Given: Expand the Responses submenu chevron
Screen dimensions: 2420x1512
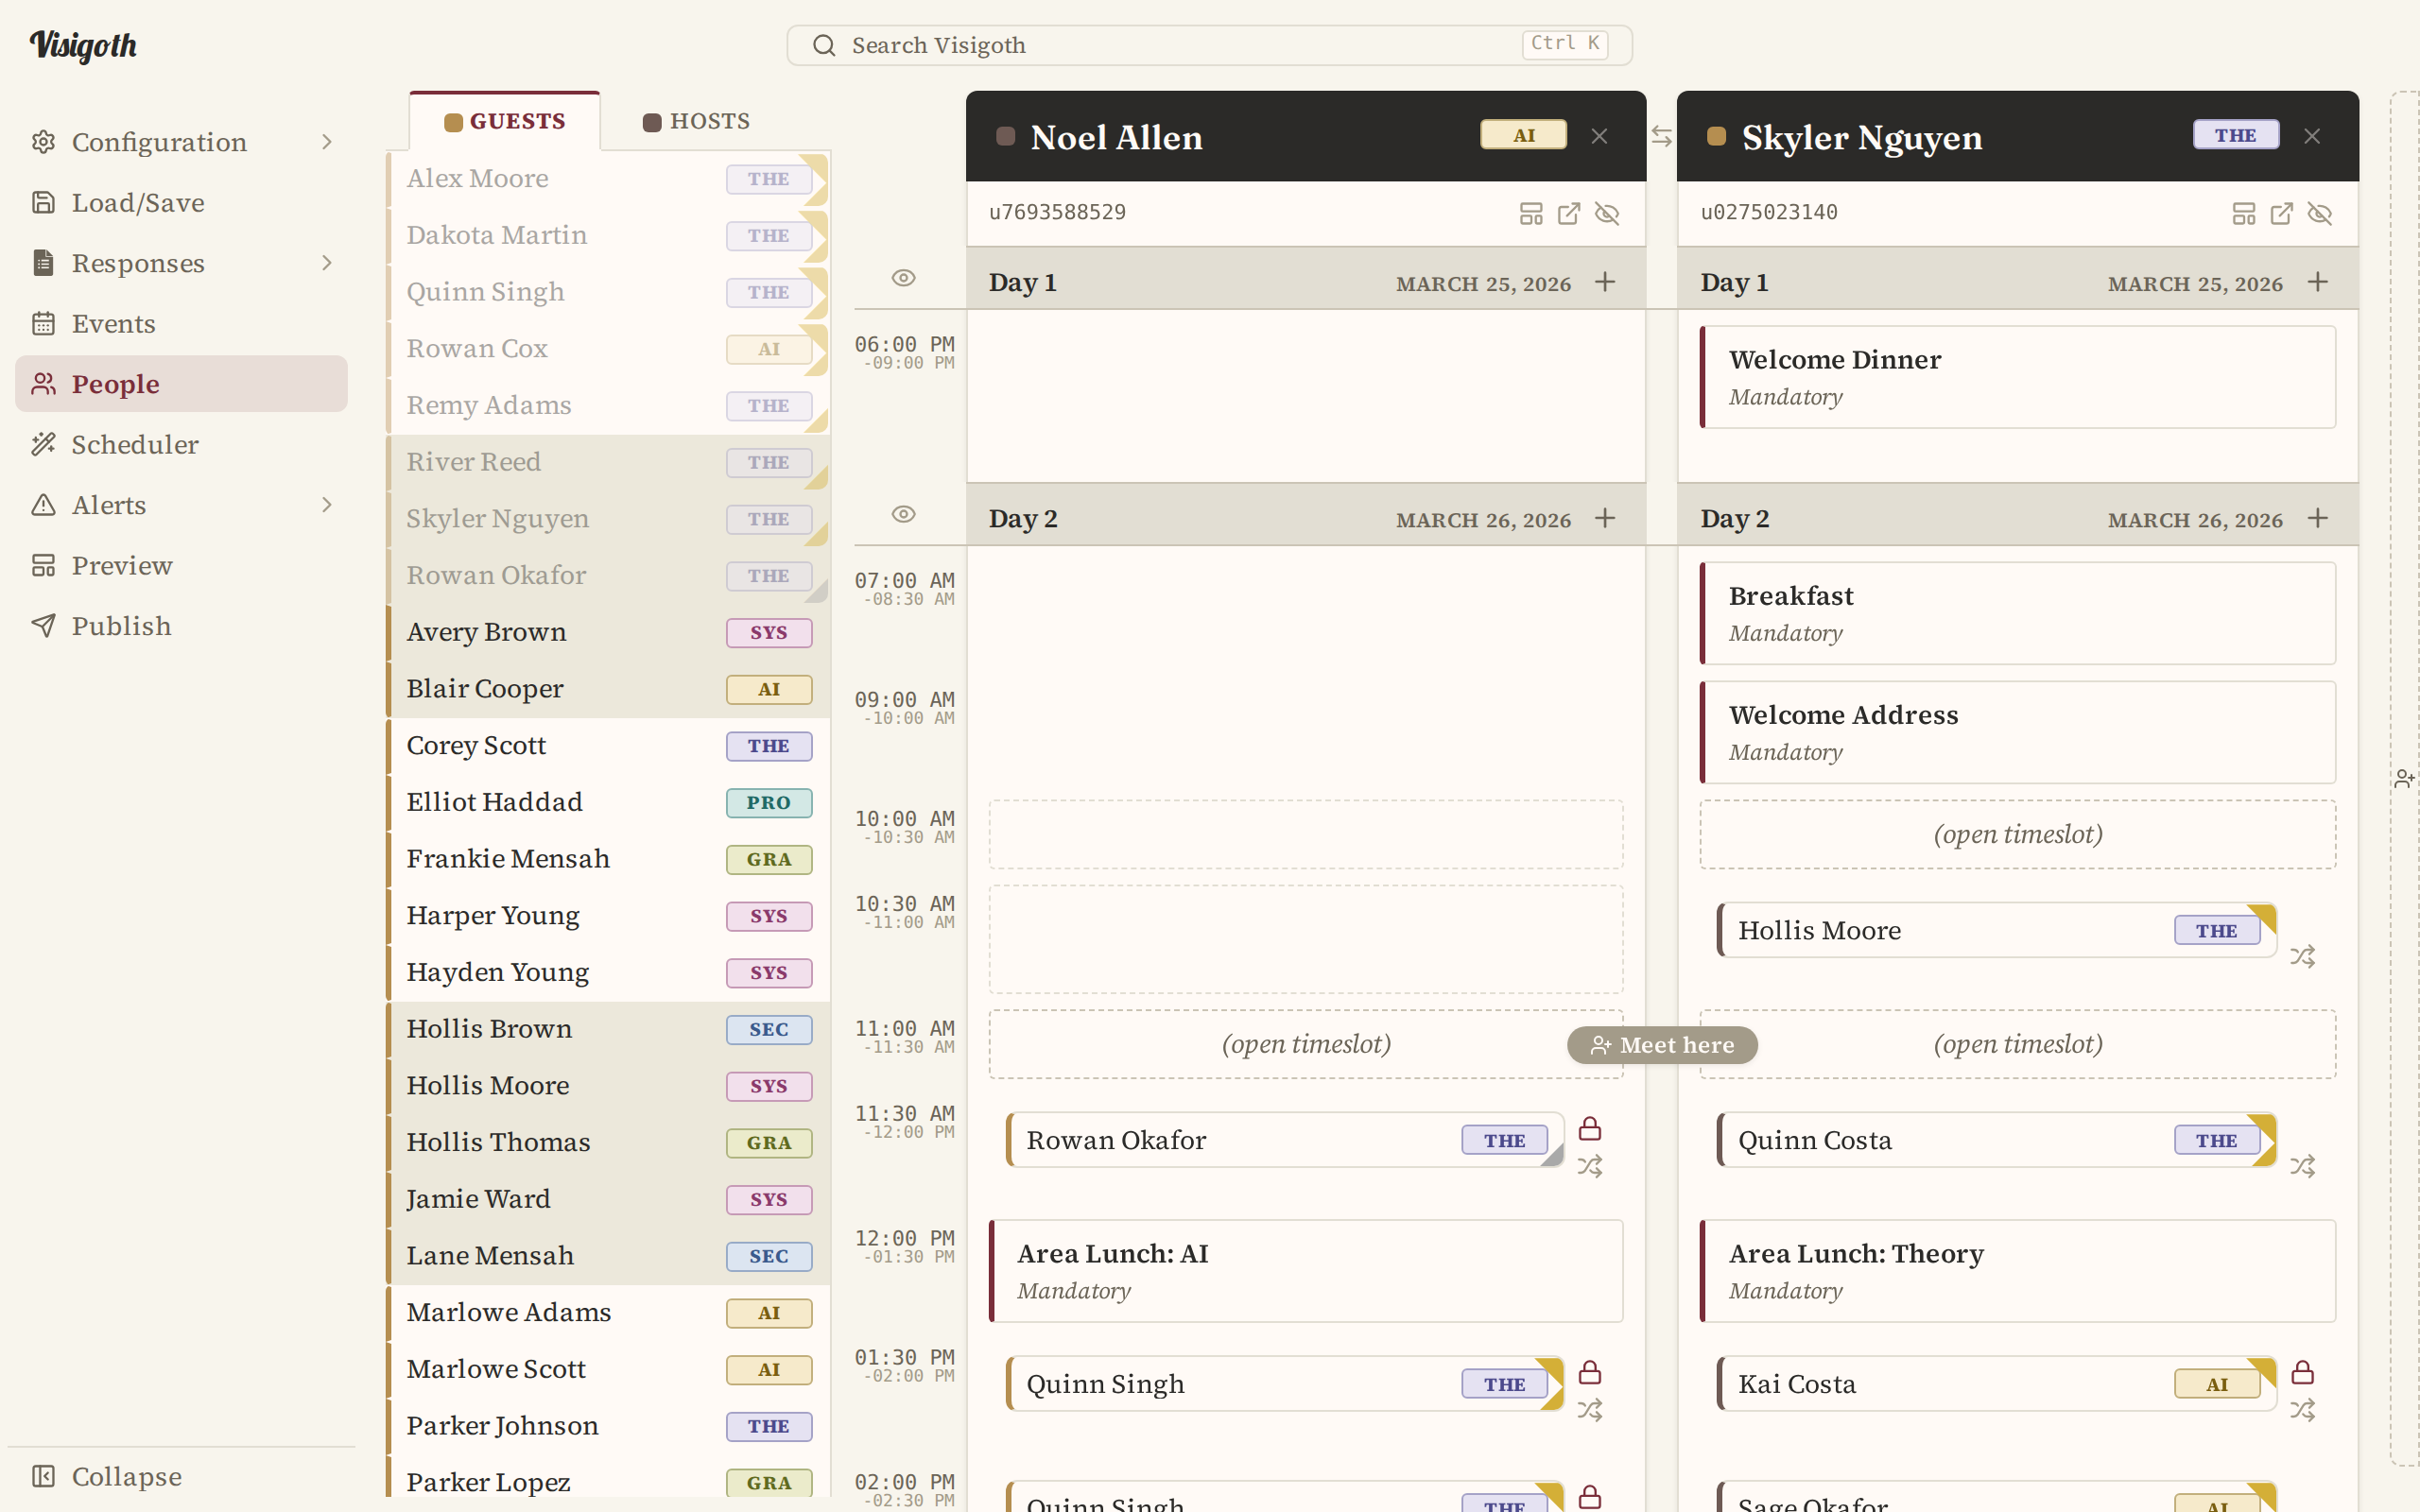Looking at the screenshot, I should (x=326, y=263).
